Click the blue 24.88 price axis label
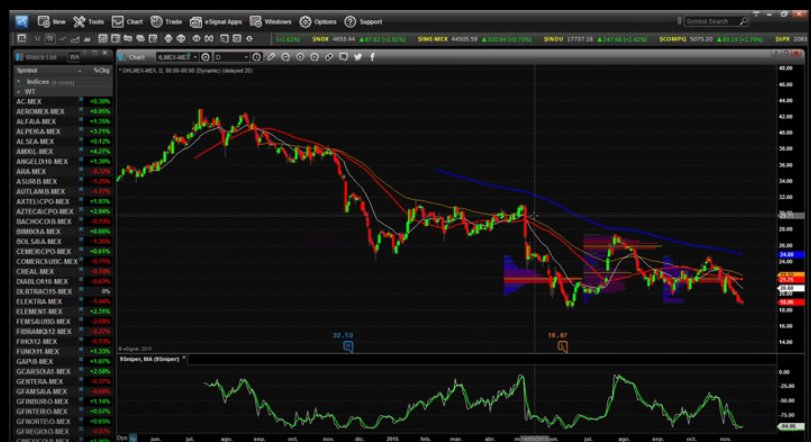This screenshot has width=811, height=442. [791, 255]
